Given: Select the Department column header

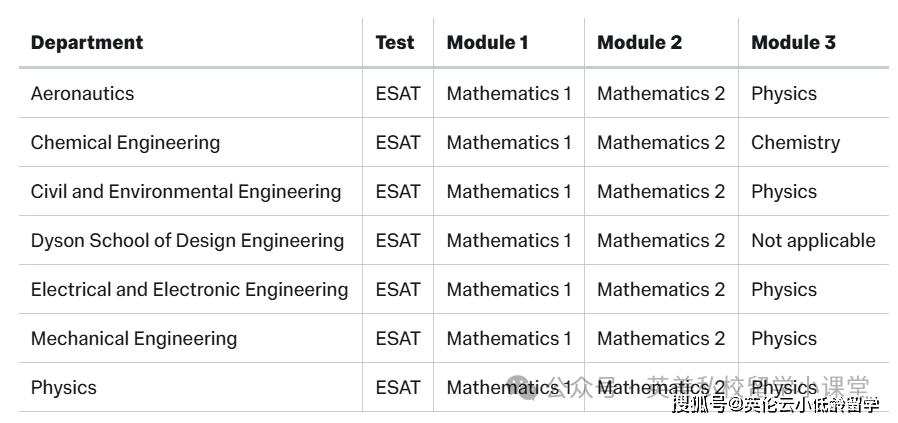Looking at the screenshot, I should tap(87, 42).
